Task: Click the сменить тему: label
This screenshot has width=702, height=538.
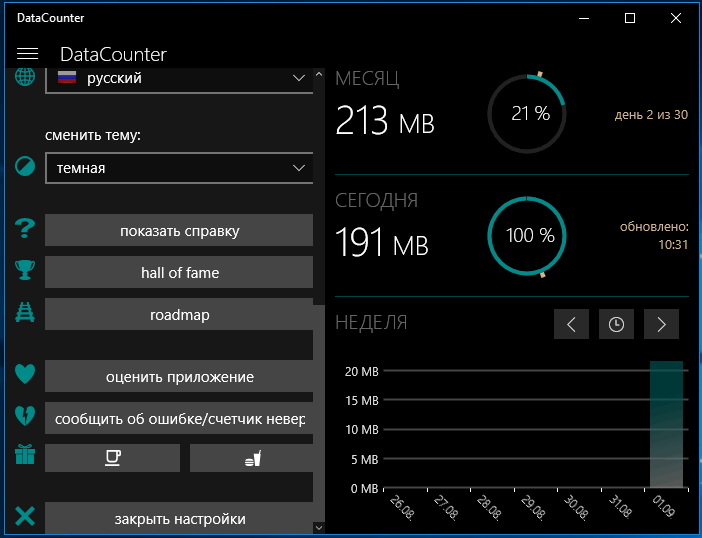Action: tap(93, 135)
